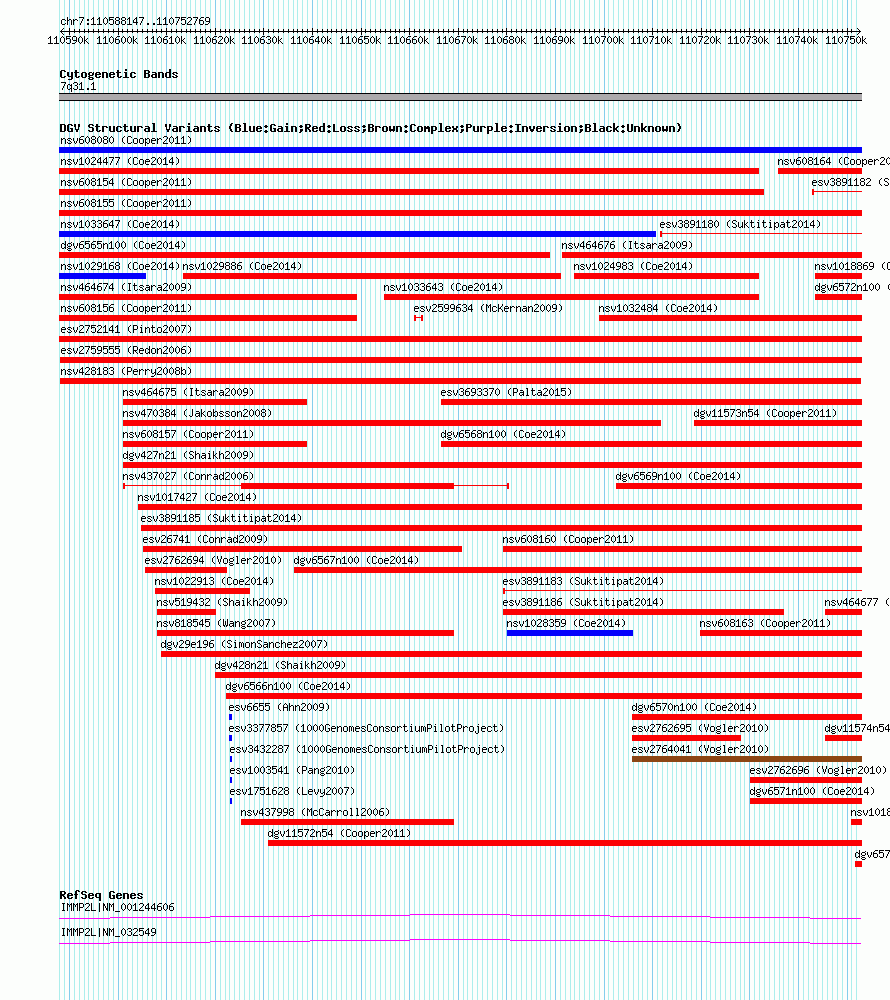Open nsv464676 (Itsara2009) variant label

point(627,246)
